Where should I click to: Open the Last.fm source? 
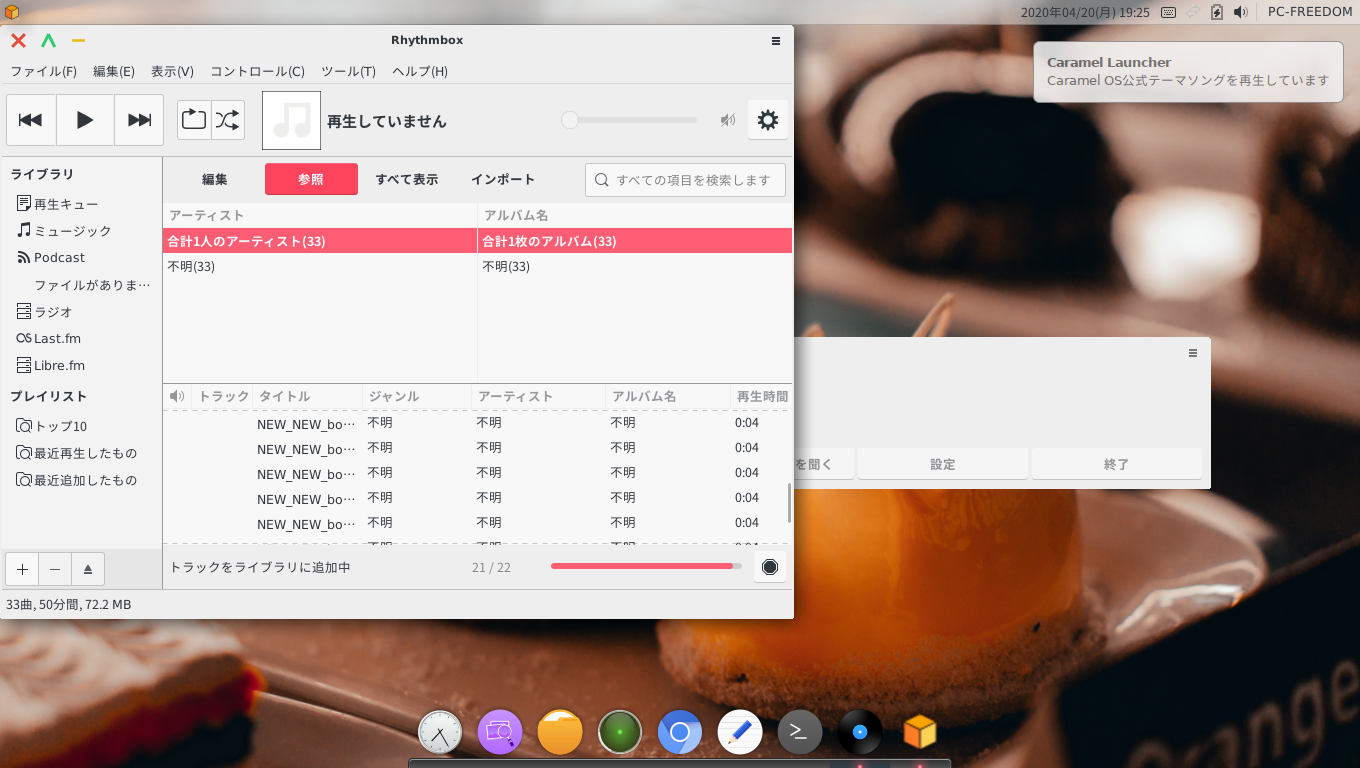coord(57,338)
